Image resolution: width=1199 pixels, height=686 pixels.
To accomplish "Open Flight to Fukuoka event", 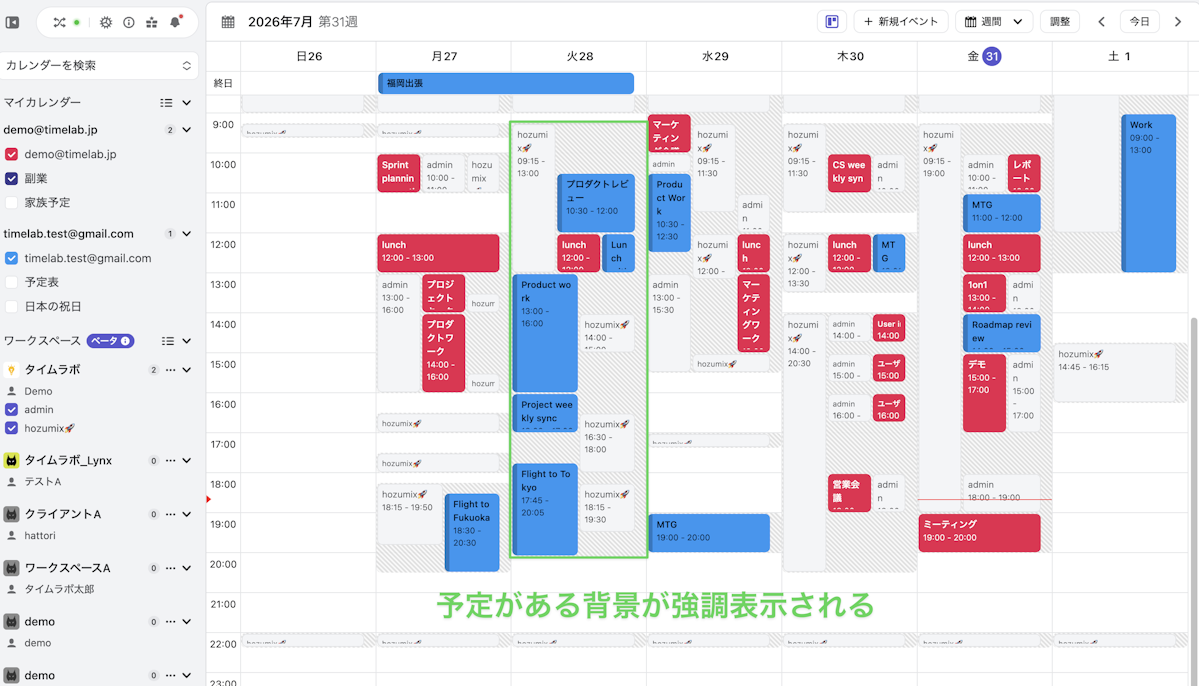I will pyautogui.click(x=472, y=532).
